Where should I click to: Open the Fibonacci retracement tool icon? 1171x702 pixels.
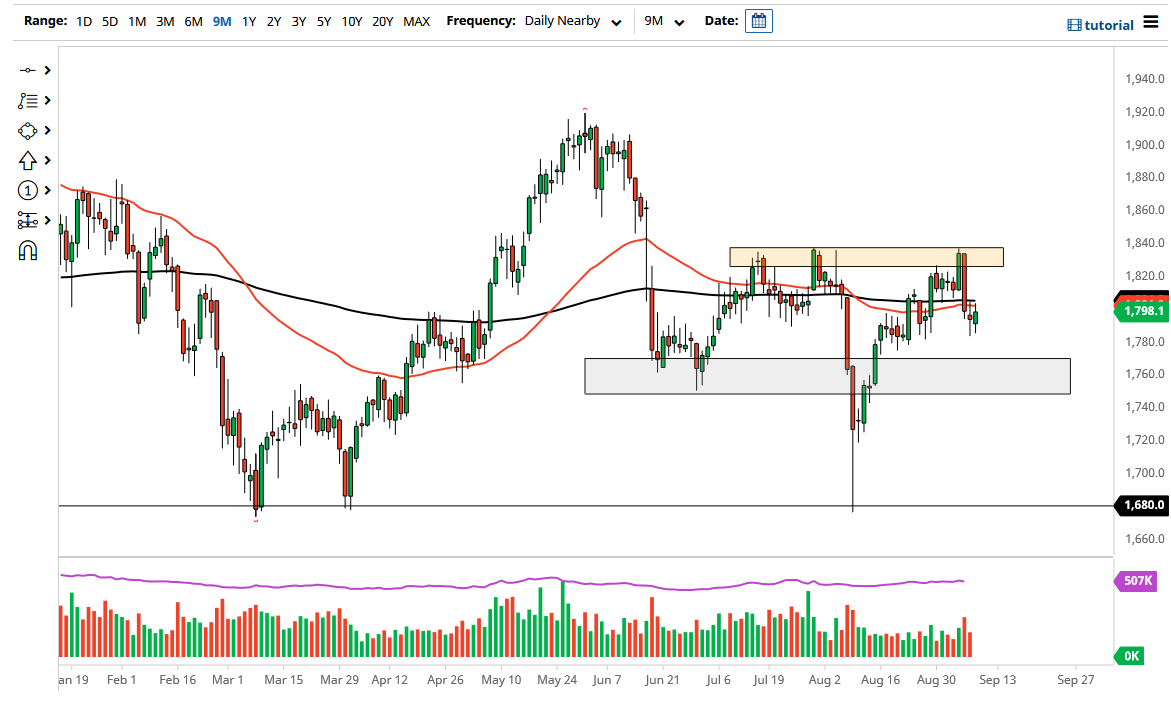coord(27,100)
